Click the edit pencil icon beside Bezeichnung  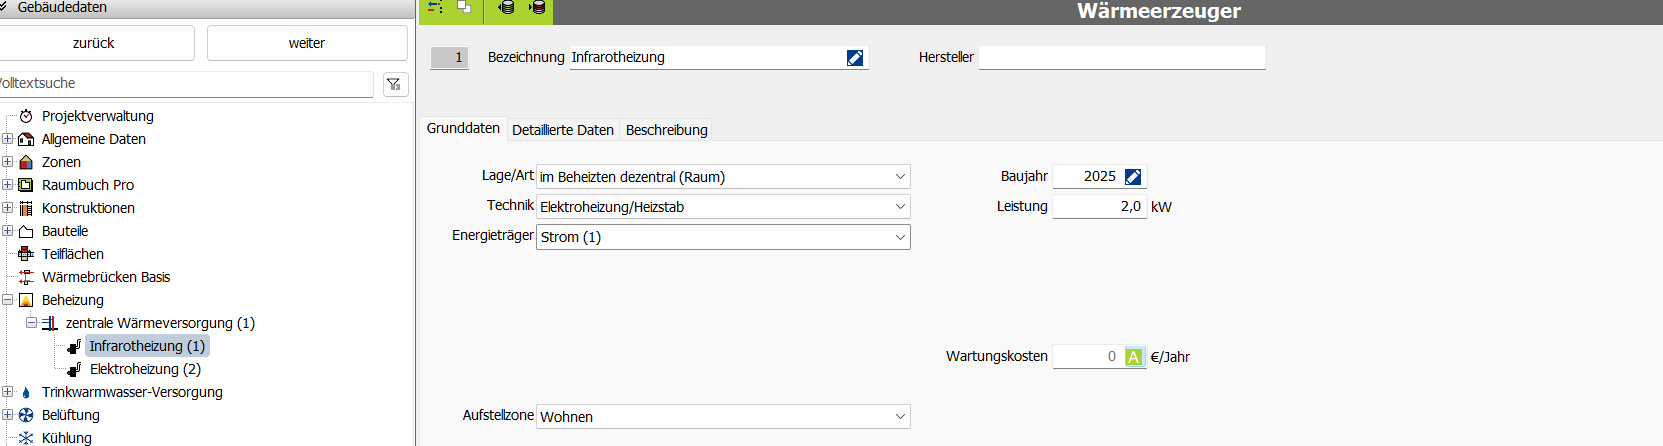pyautogui.click(x=855, y=58)
